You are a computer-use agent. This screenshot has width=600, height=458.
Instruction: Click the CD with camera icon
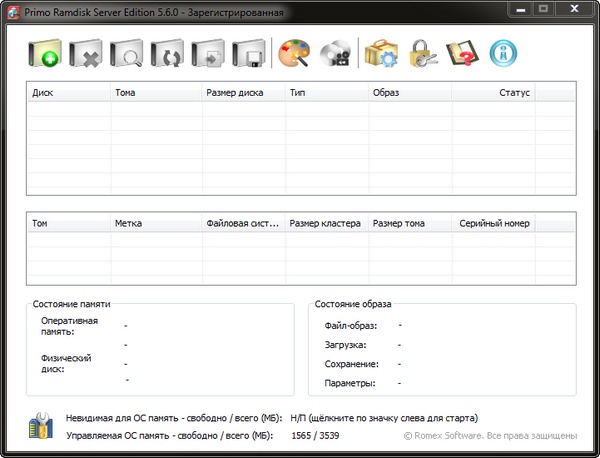point(335,55)
